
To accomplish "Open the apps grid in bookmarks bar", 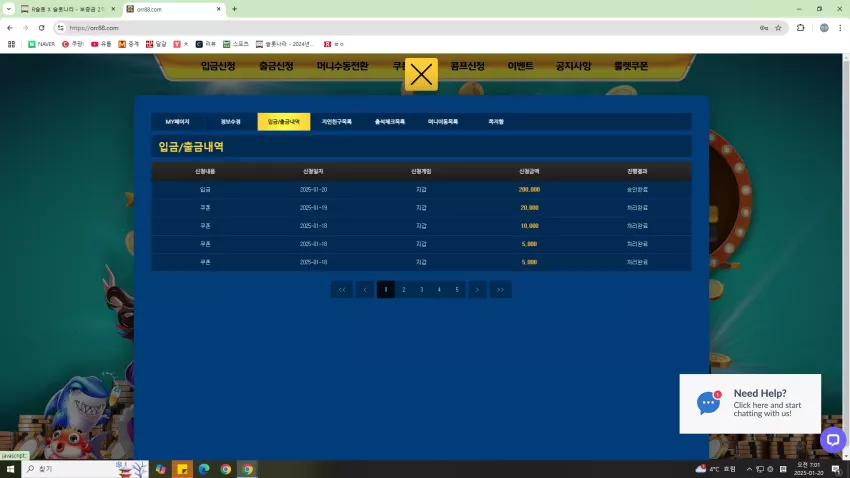I will point(11,44).
